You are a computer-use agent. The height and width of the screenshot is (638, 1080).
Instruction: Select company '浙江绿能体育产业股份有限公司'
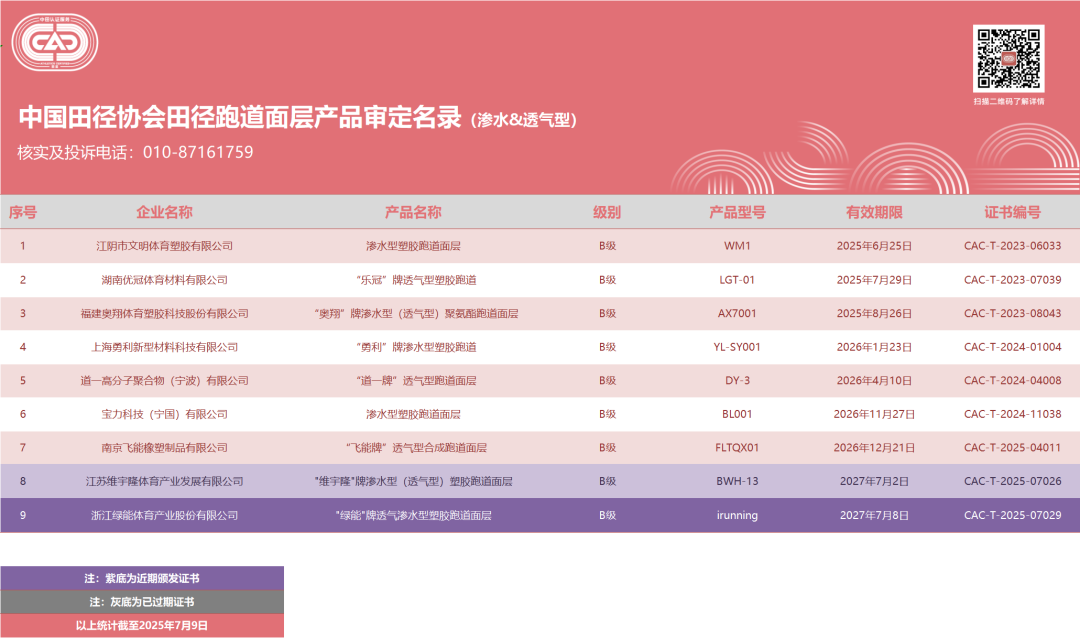pyautogui.click(x=164, y=515)
